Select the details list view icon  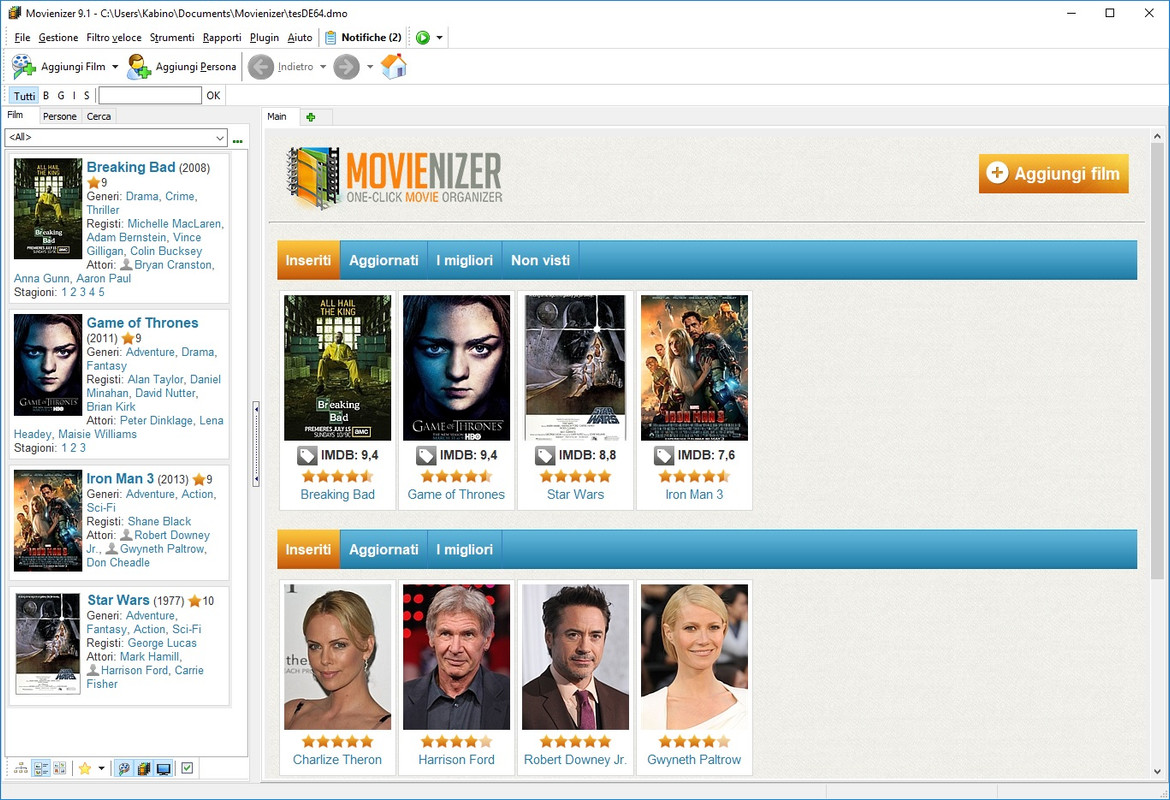coord(41,768)
